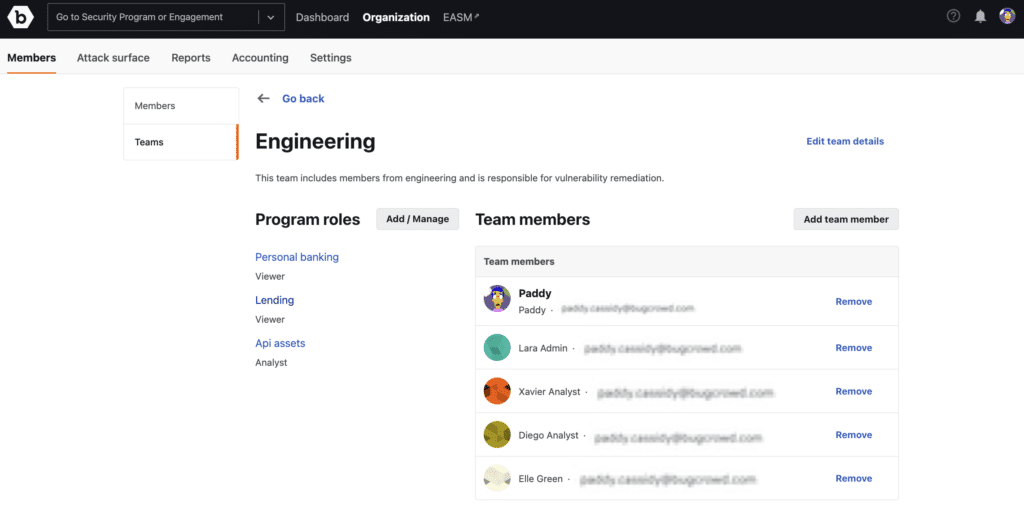
Task: Click the Bugcrowd logo icon
Action: click(x=21, y=17)
